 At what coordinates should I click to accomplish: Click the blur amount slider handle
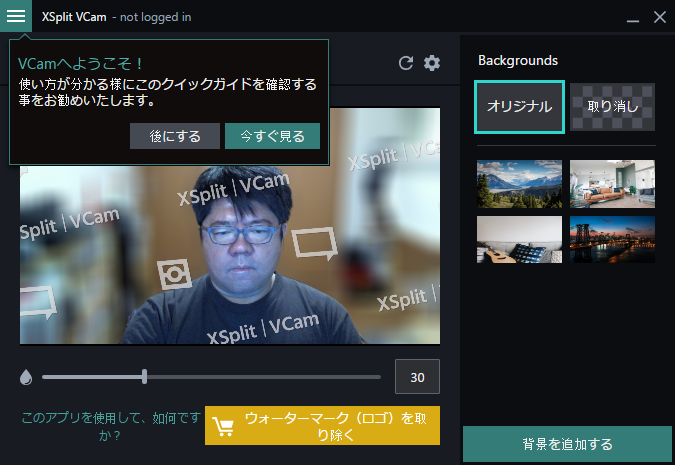[x=145, y=377]
